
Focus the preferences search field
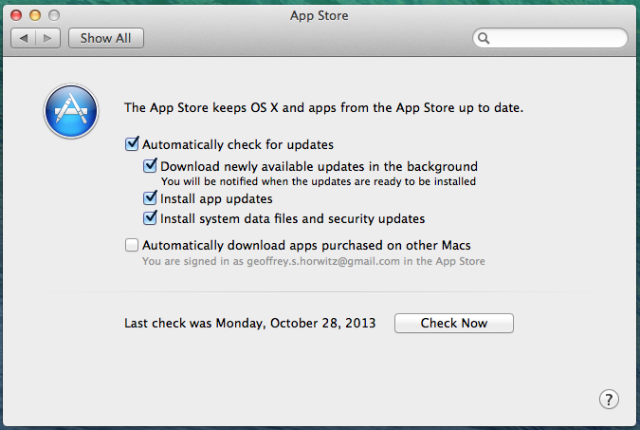(x=550, y=38)
